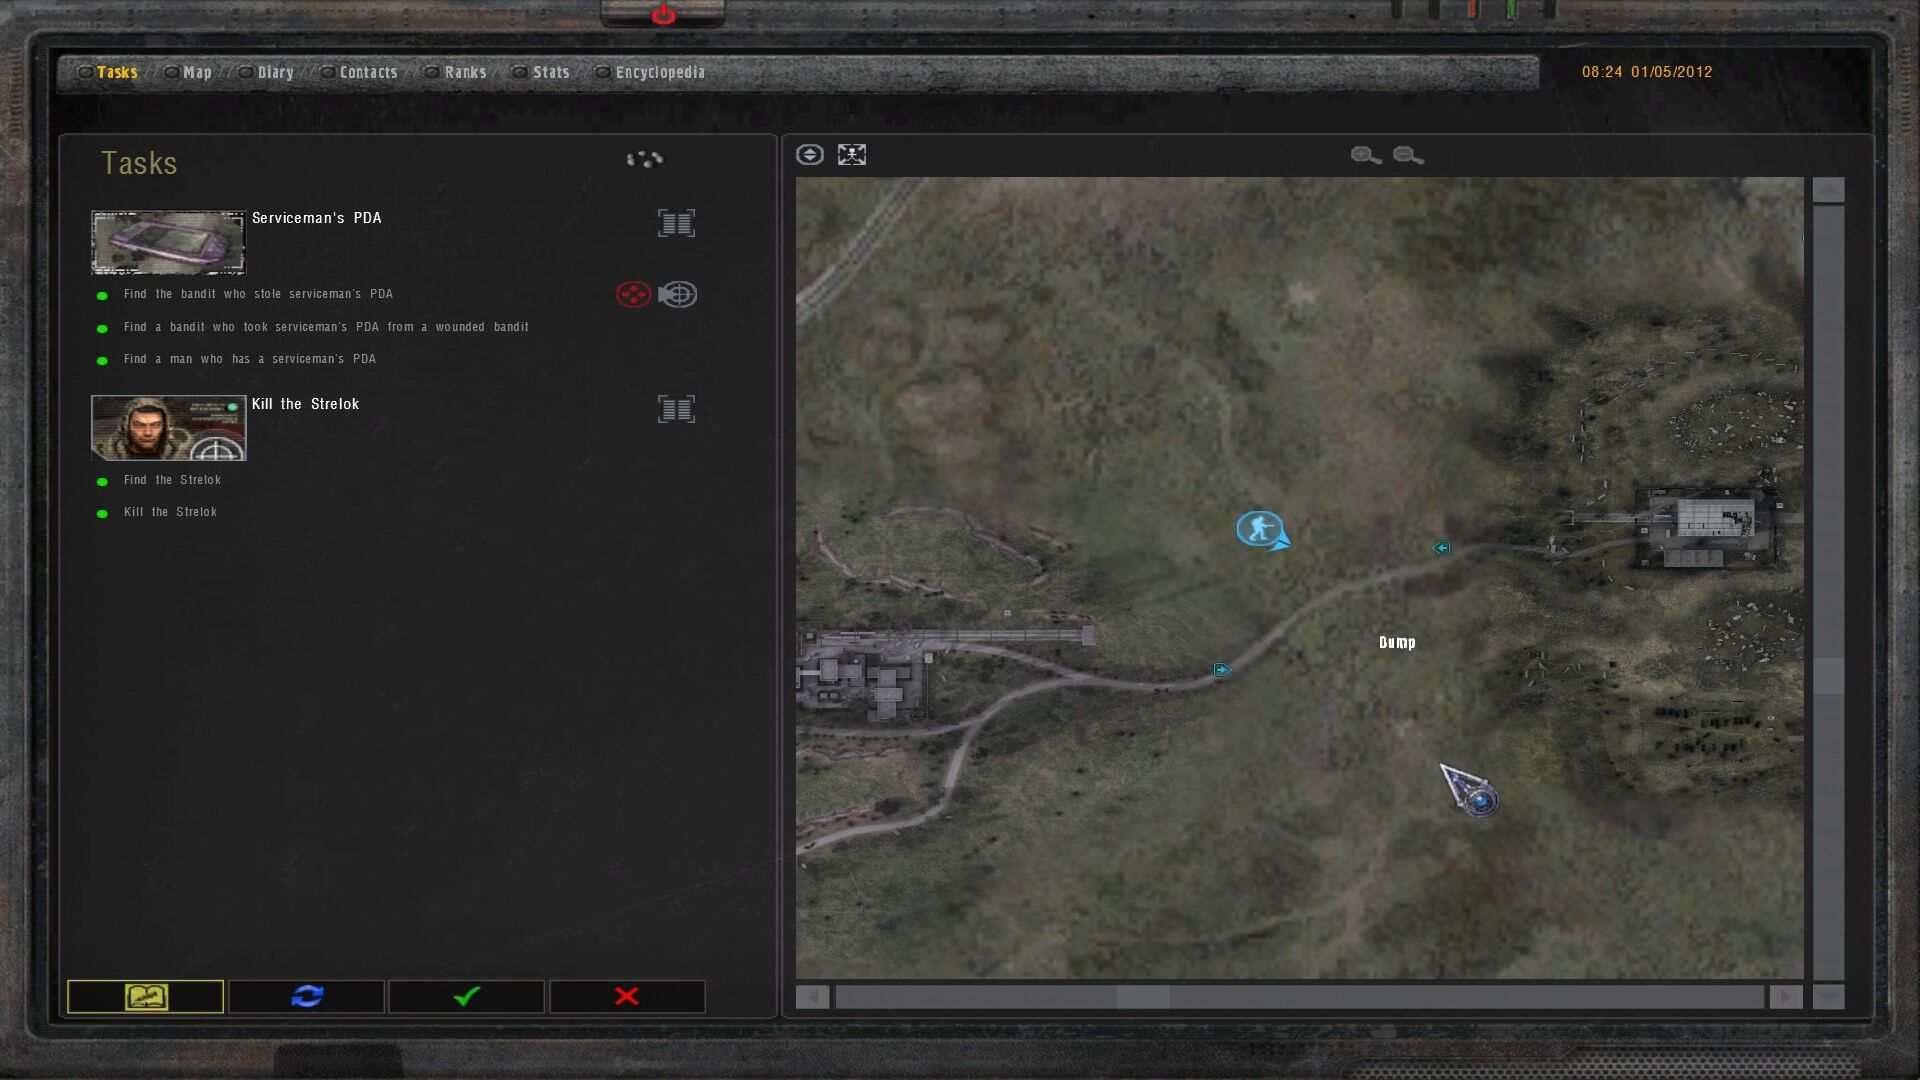Screen dimensions: 1920x1080
Task: Click the map vertical scrollbar up arrow
Action: pos(1828,190)
